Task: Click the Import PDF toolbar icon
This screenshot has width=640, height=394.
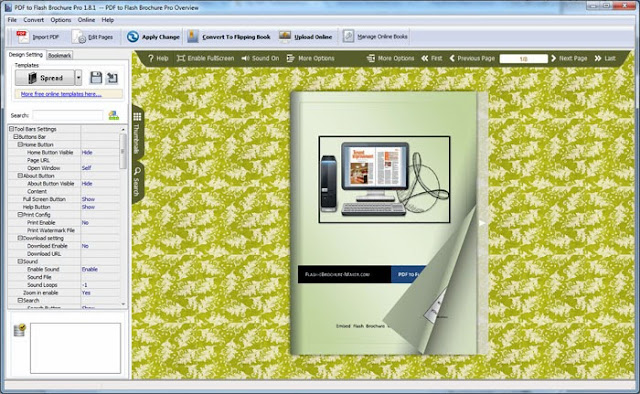Action: pos(22,37)
